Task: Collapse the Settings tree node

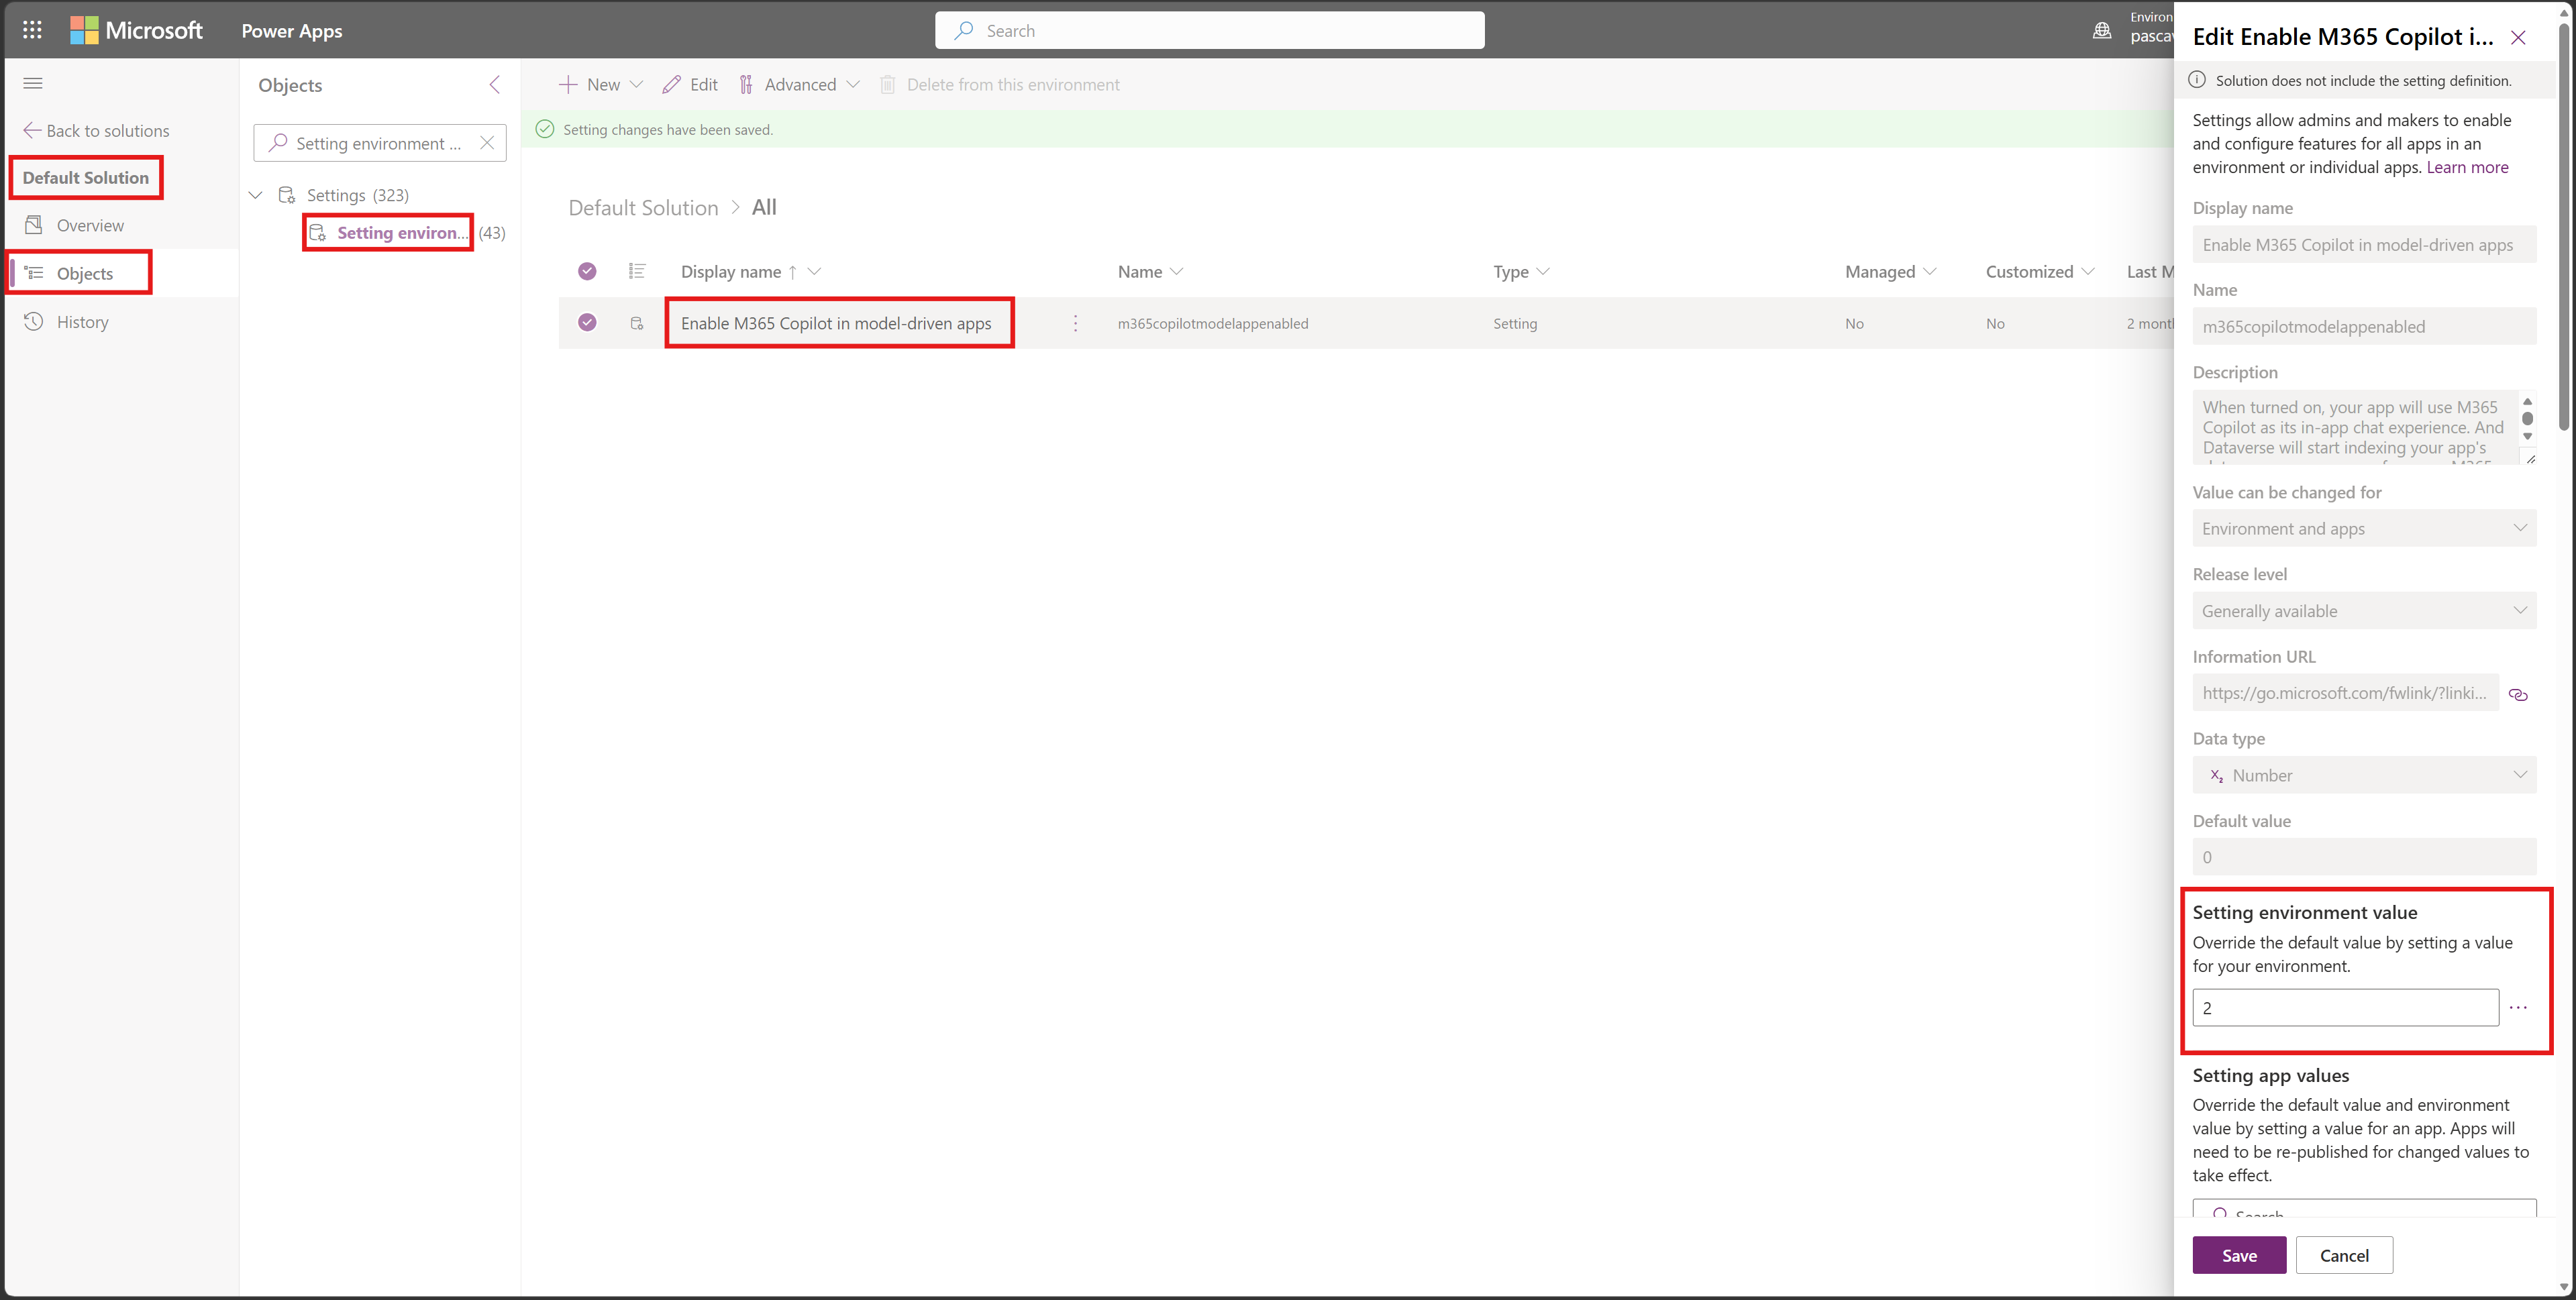Action: [x=256, y=195]
